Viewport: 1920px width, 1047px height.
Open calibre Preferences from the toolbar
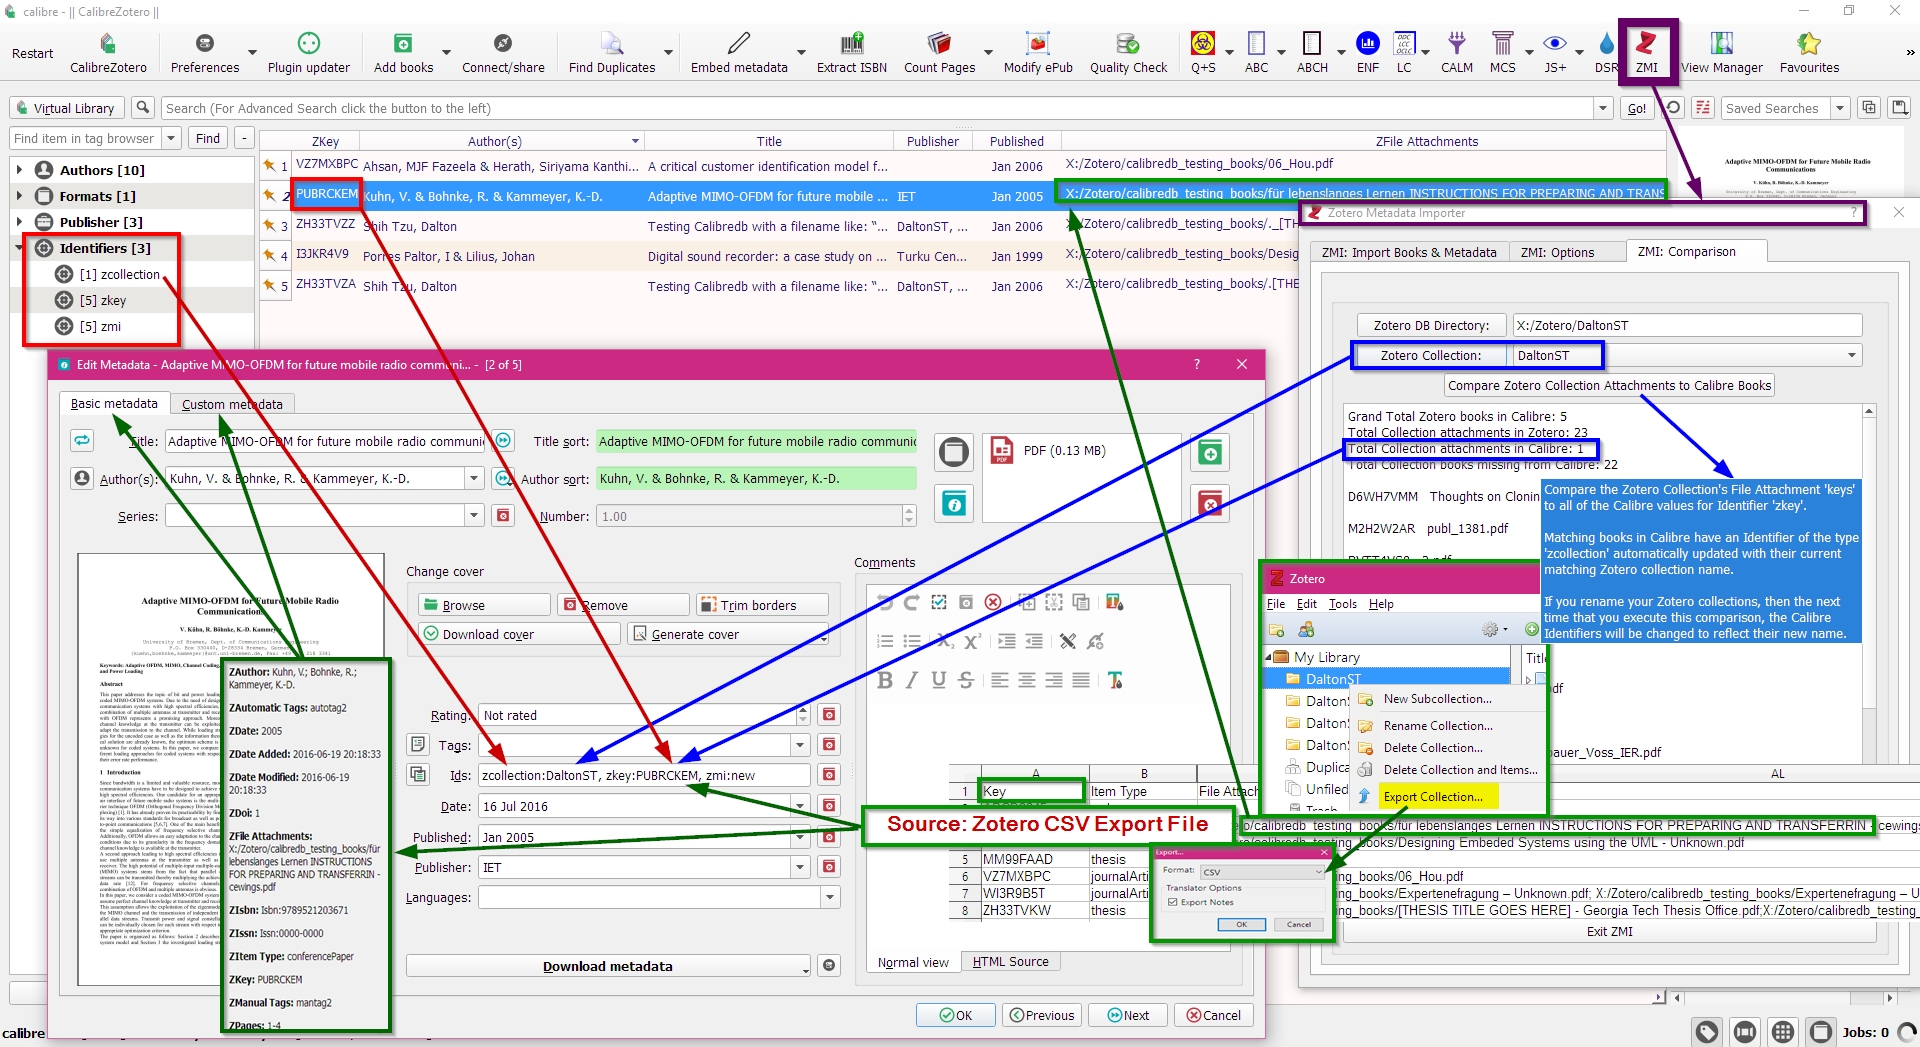coord(205,53)
